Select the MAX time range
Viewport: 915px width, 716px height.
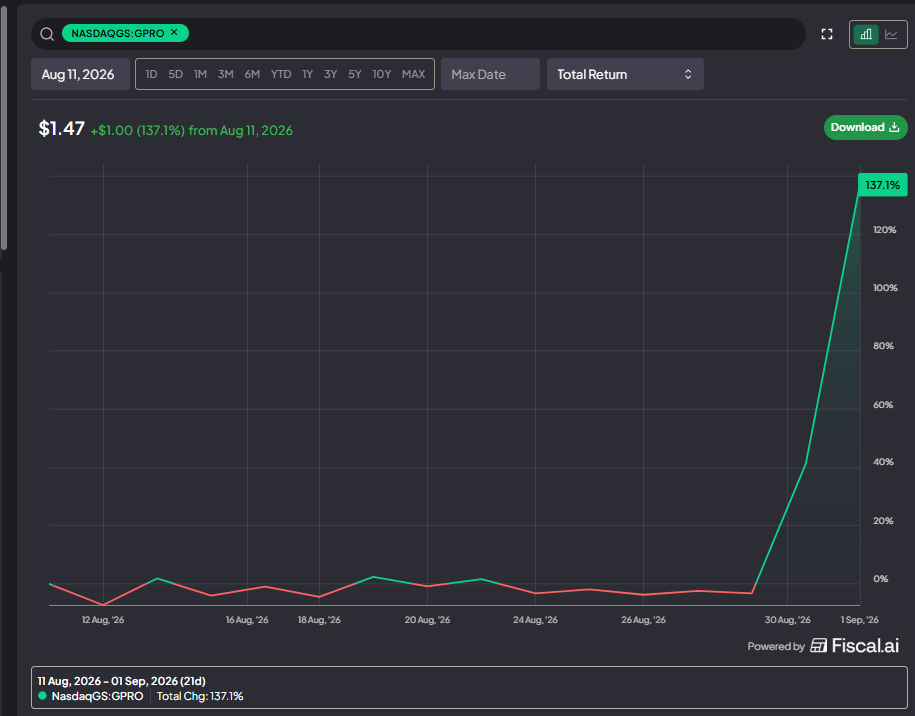coord(413,74)
